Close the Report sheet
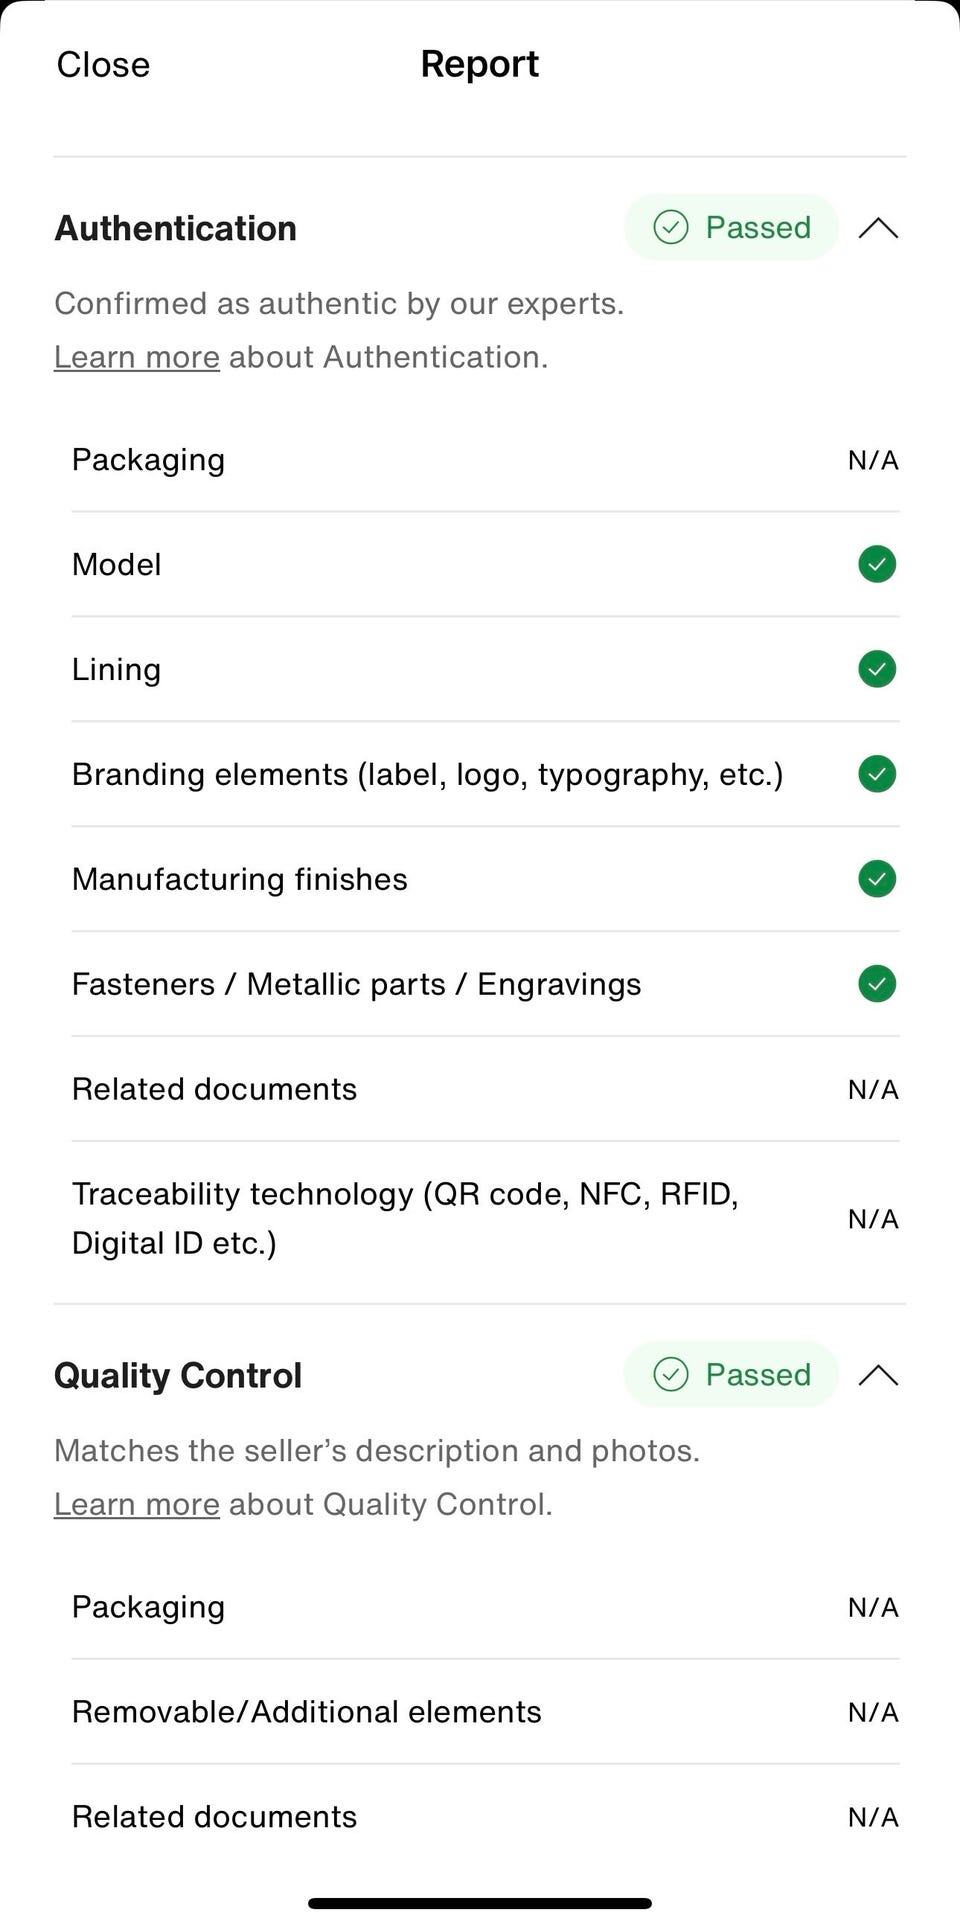Screen dimensions: 960x1927 coord(103,65)
